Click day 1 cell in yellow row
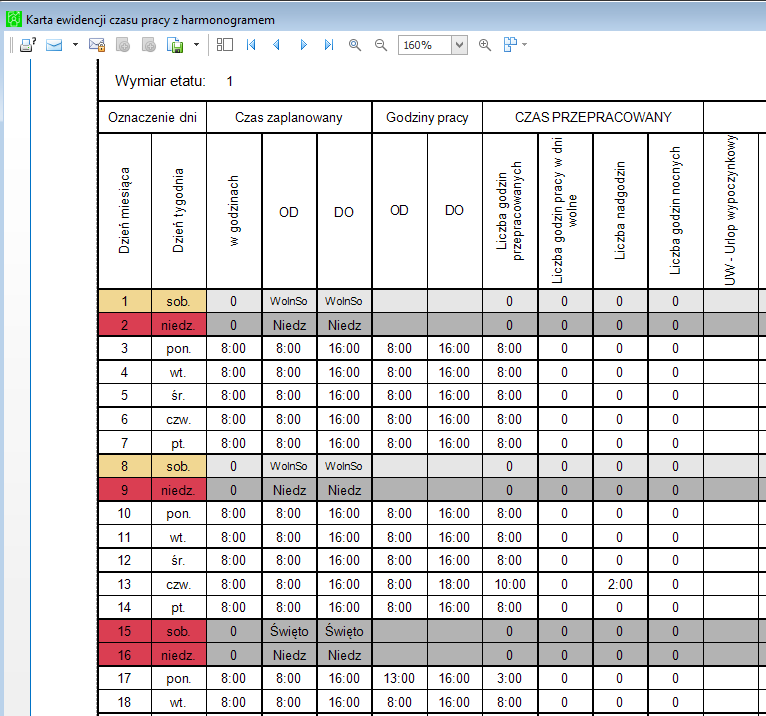Viewport: 766px width, 716px height. point(125,301)
